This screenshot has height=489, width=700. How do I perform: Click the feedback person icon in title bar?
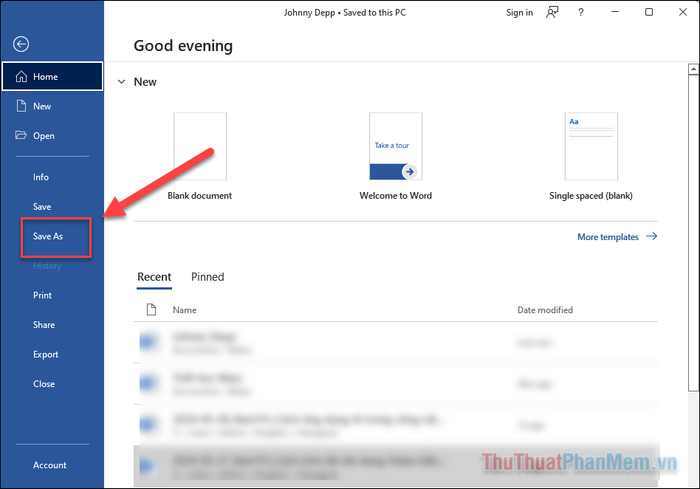pos(552,13)
